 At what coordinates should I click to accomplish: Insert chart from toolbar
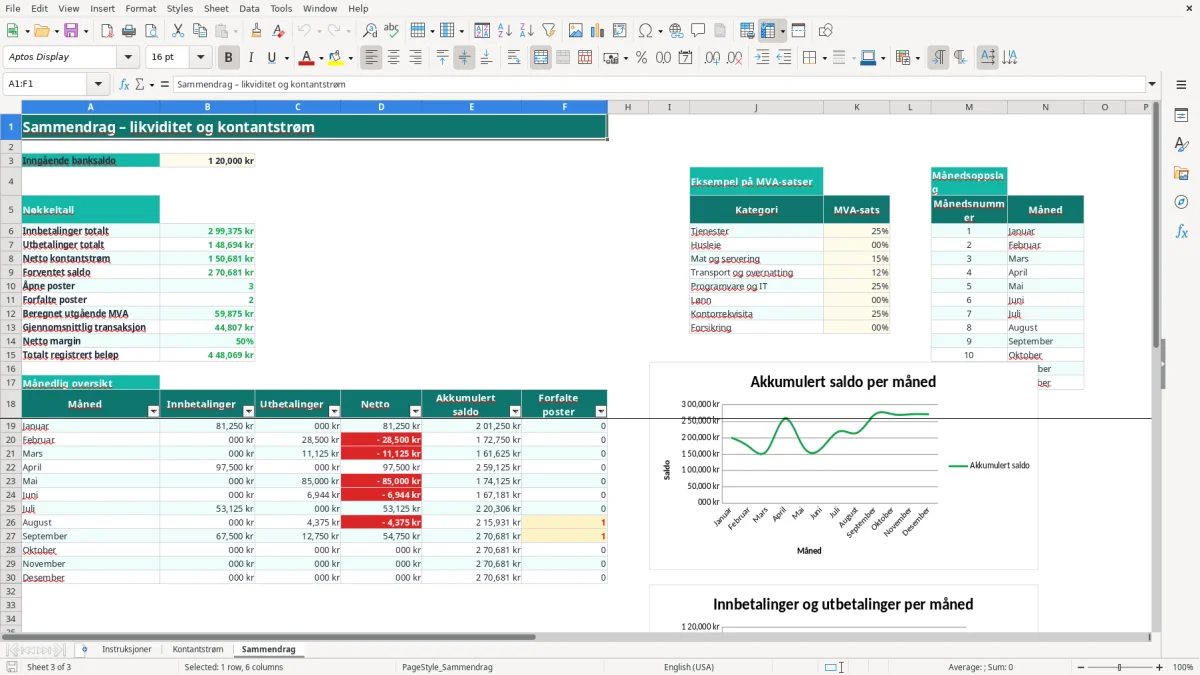[x=598, y=31]
